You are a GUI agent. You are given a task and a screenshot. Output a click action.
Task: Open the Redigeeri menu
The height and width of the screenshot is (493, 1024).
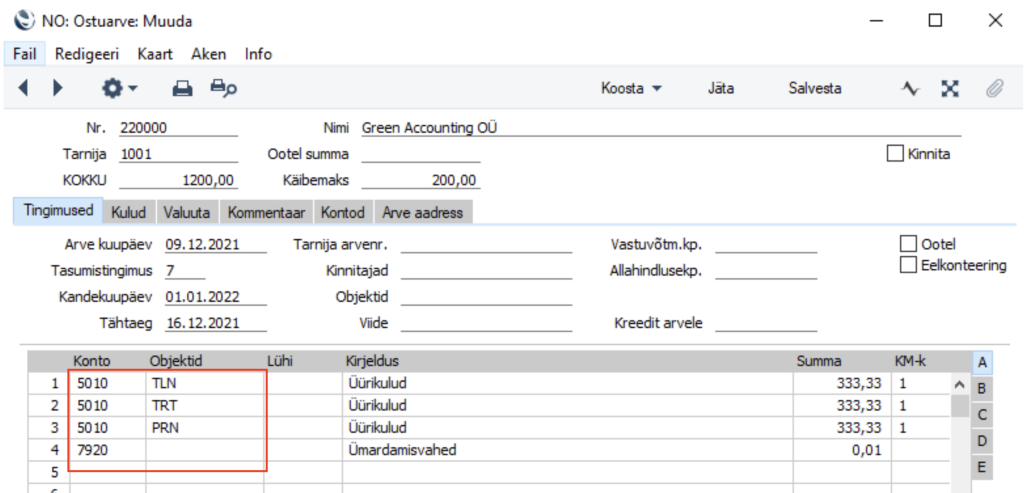[87, 54]
